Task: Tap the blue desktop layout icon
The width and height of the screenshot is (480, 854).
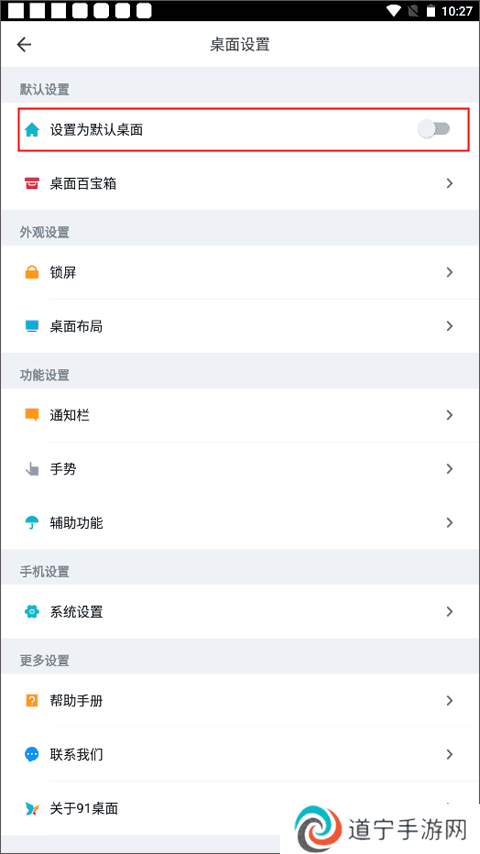Action: coord(32,326)
